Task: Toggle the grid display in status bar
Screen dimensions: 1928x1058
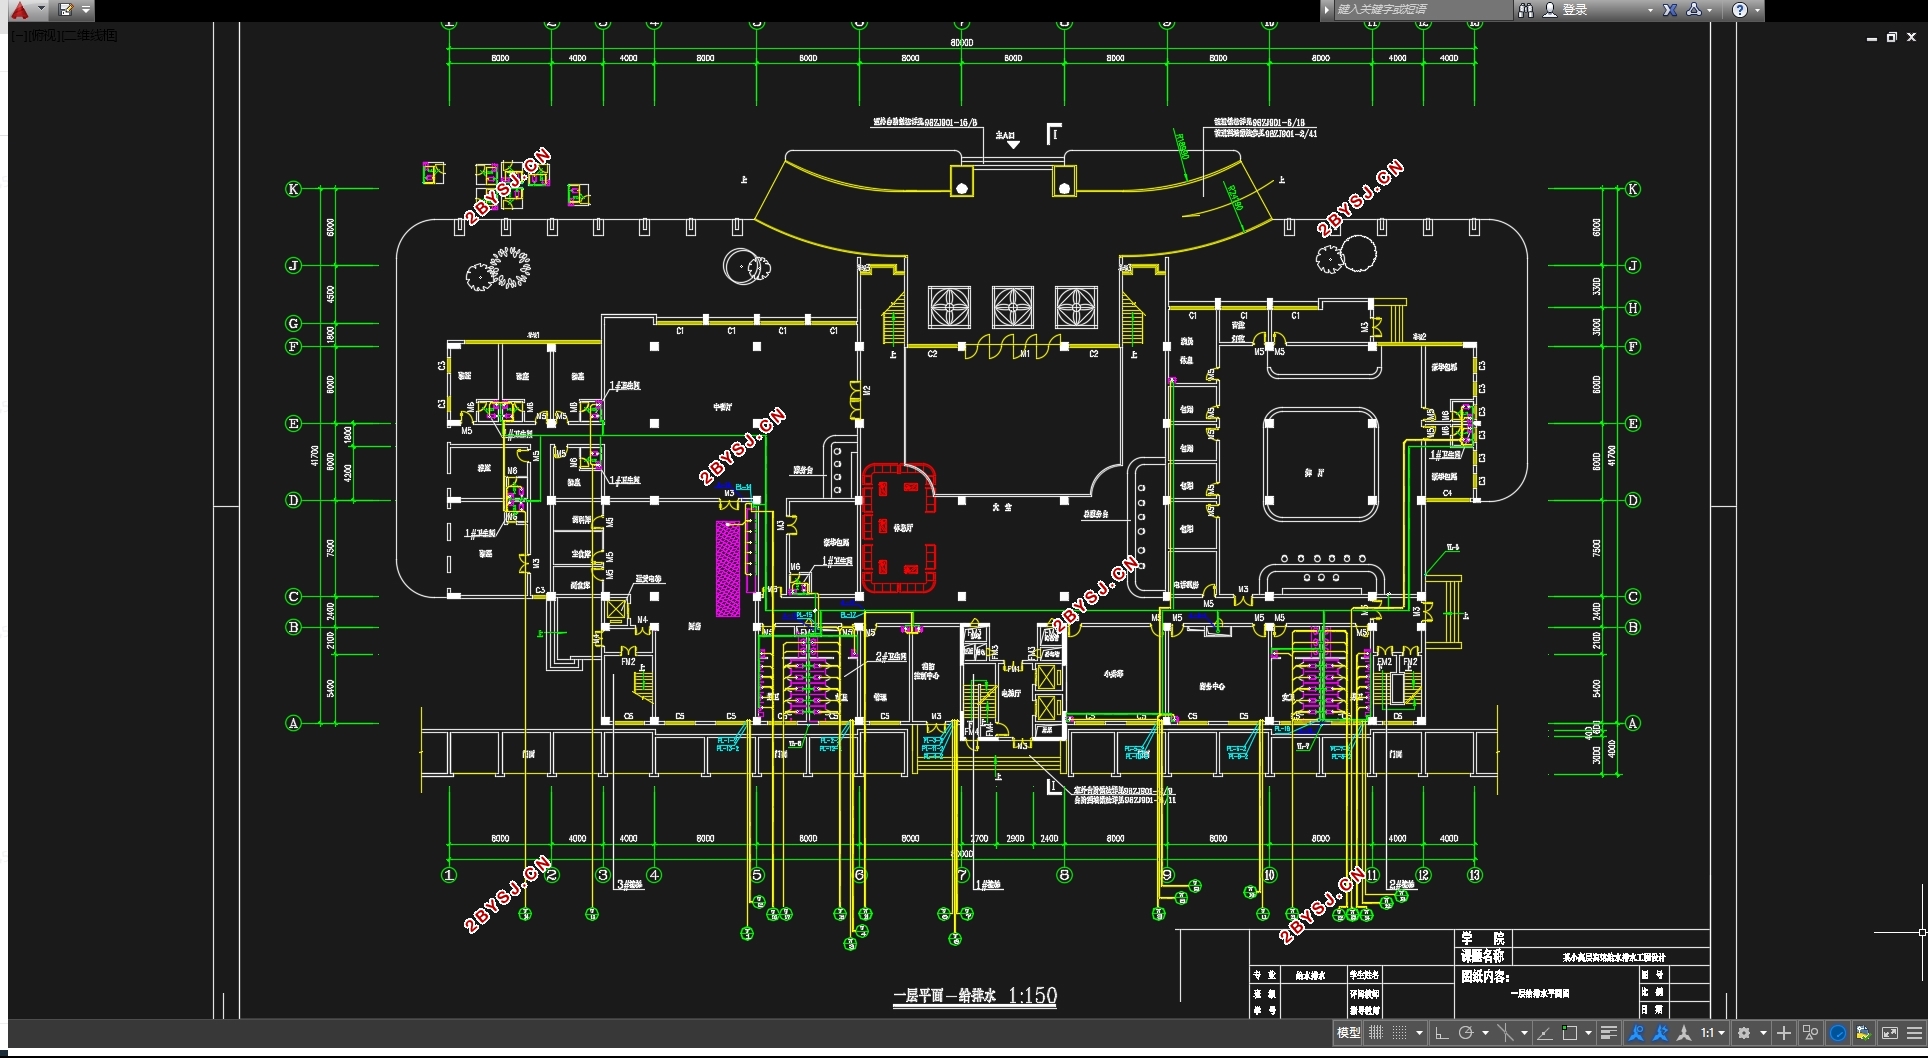Action: tap(1376, 1033)
